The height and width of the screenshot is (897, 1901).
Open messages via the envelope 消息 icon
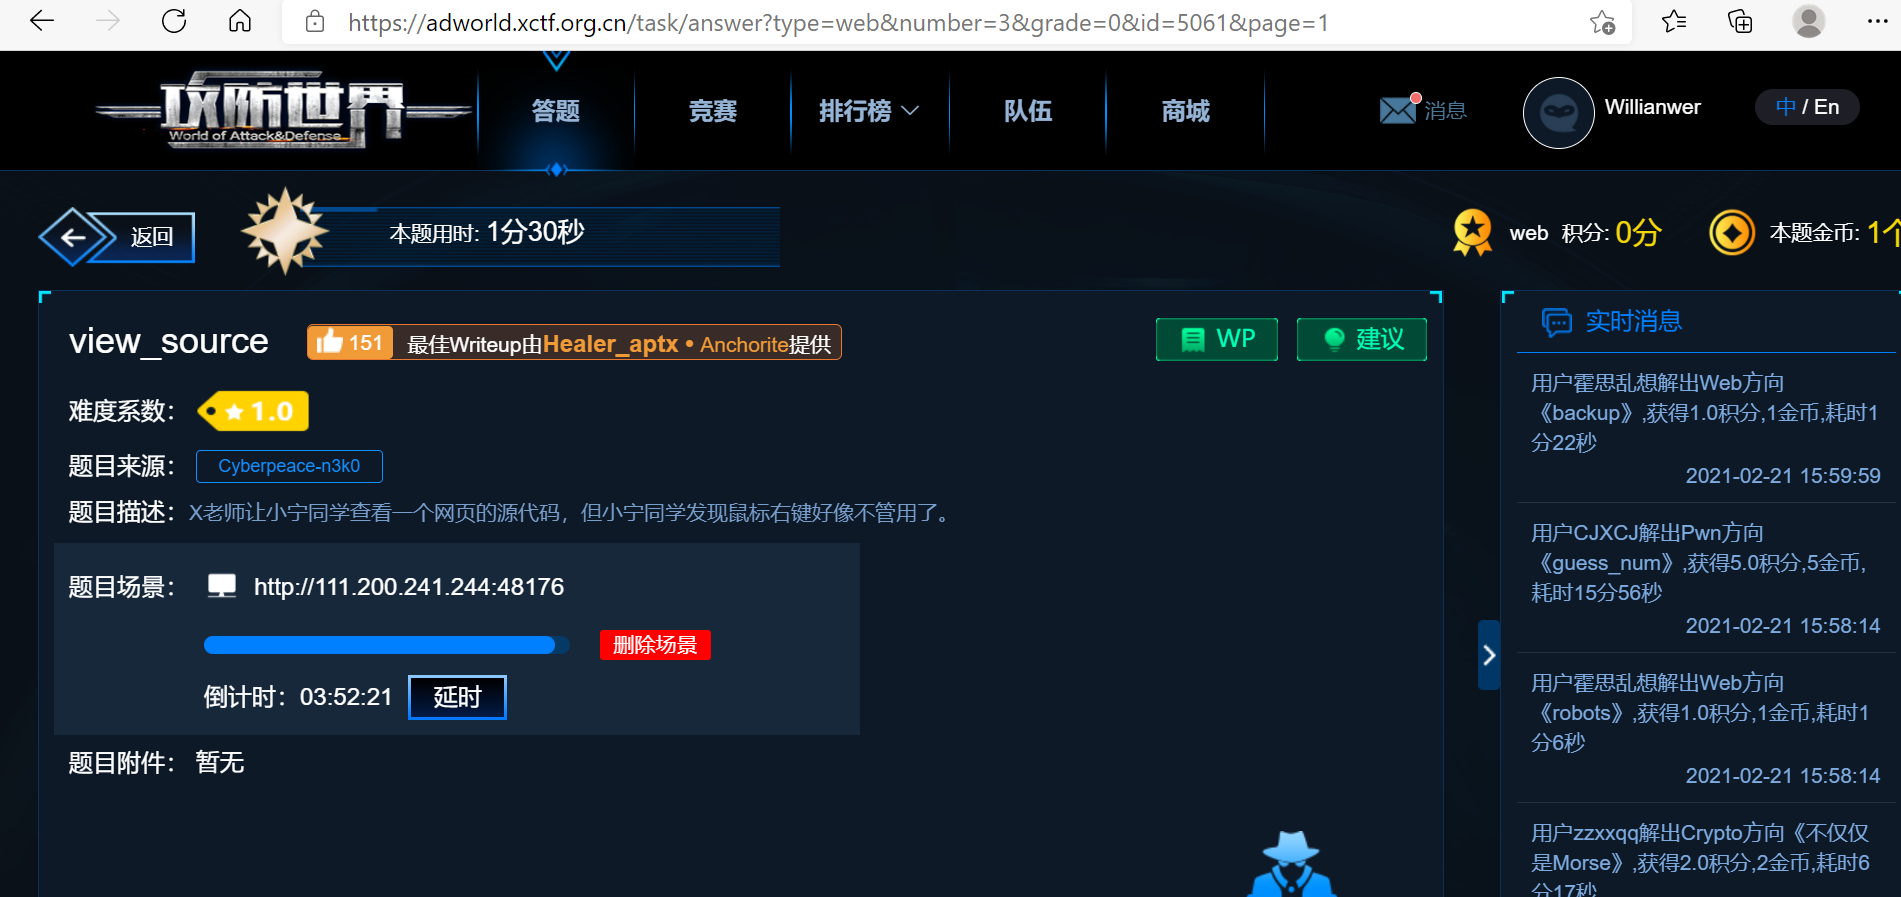1422,110
